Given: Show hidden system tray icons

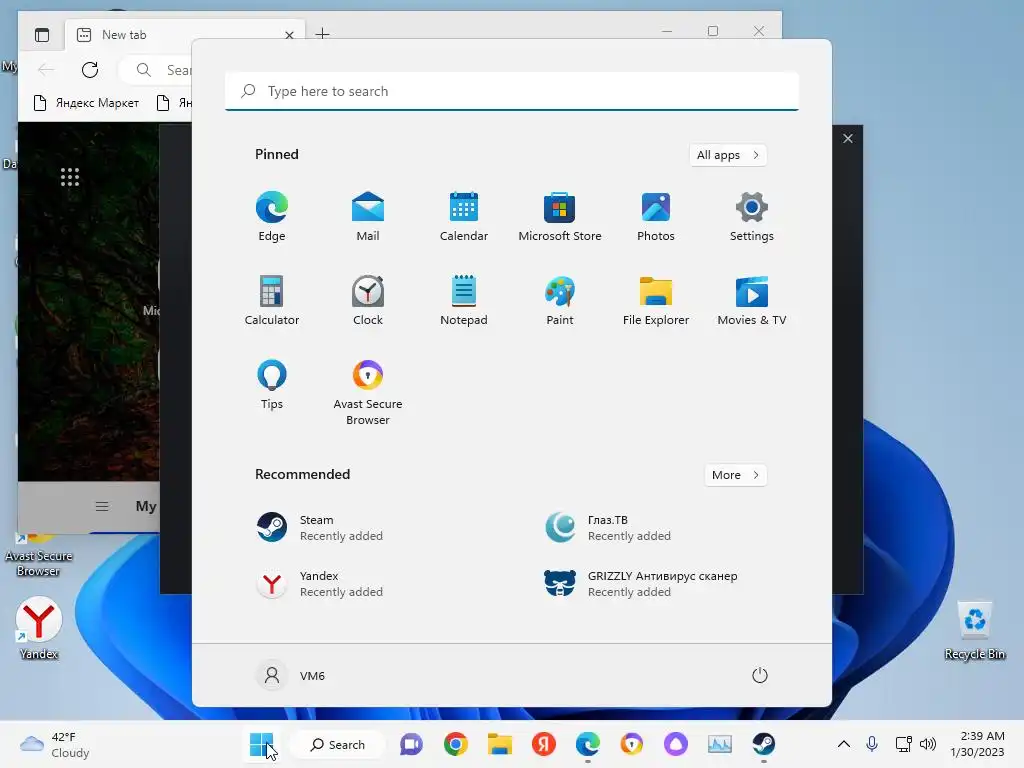Looking at the screenshot, I should click(x=844, y=744).
